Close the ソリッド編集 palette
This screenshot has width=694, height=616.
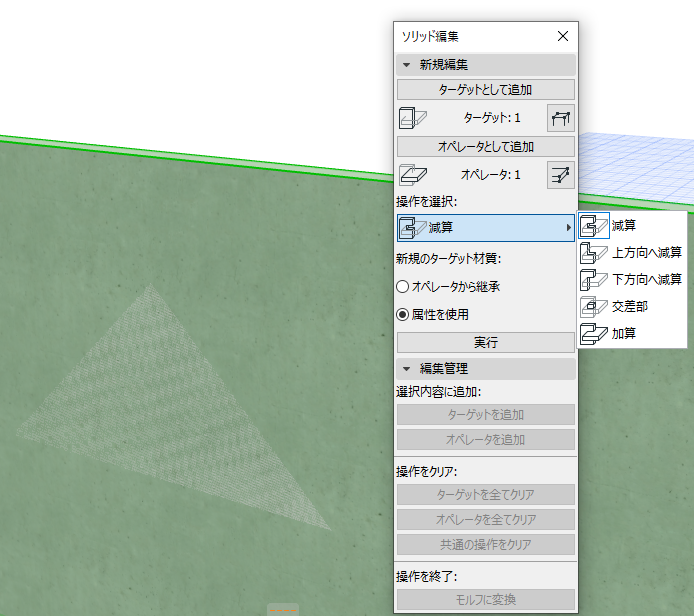563,36
